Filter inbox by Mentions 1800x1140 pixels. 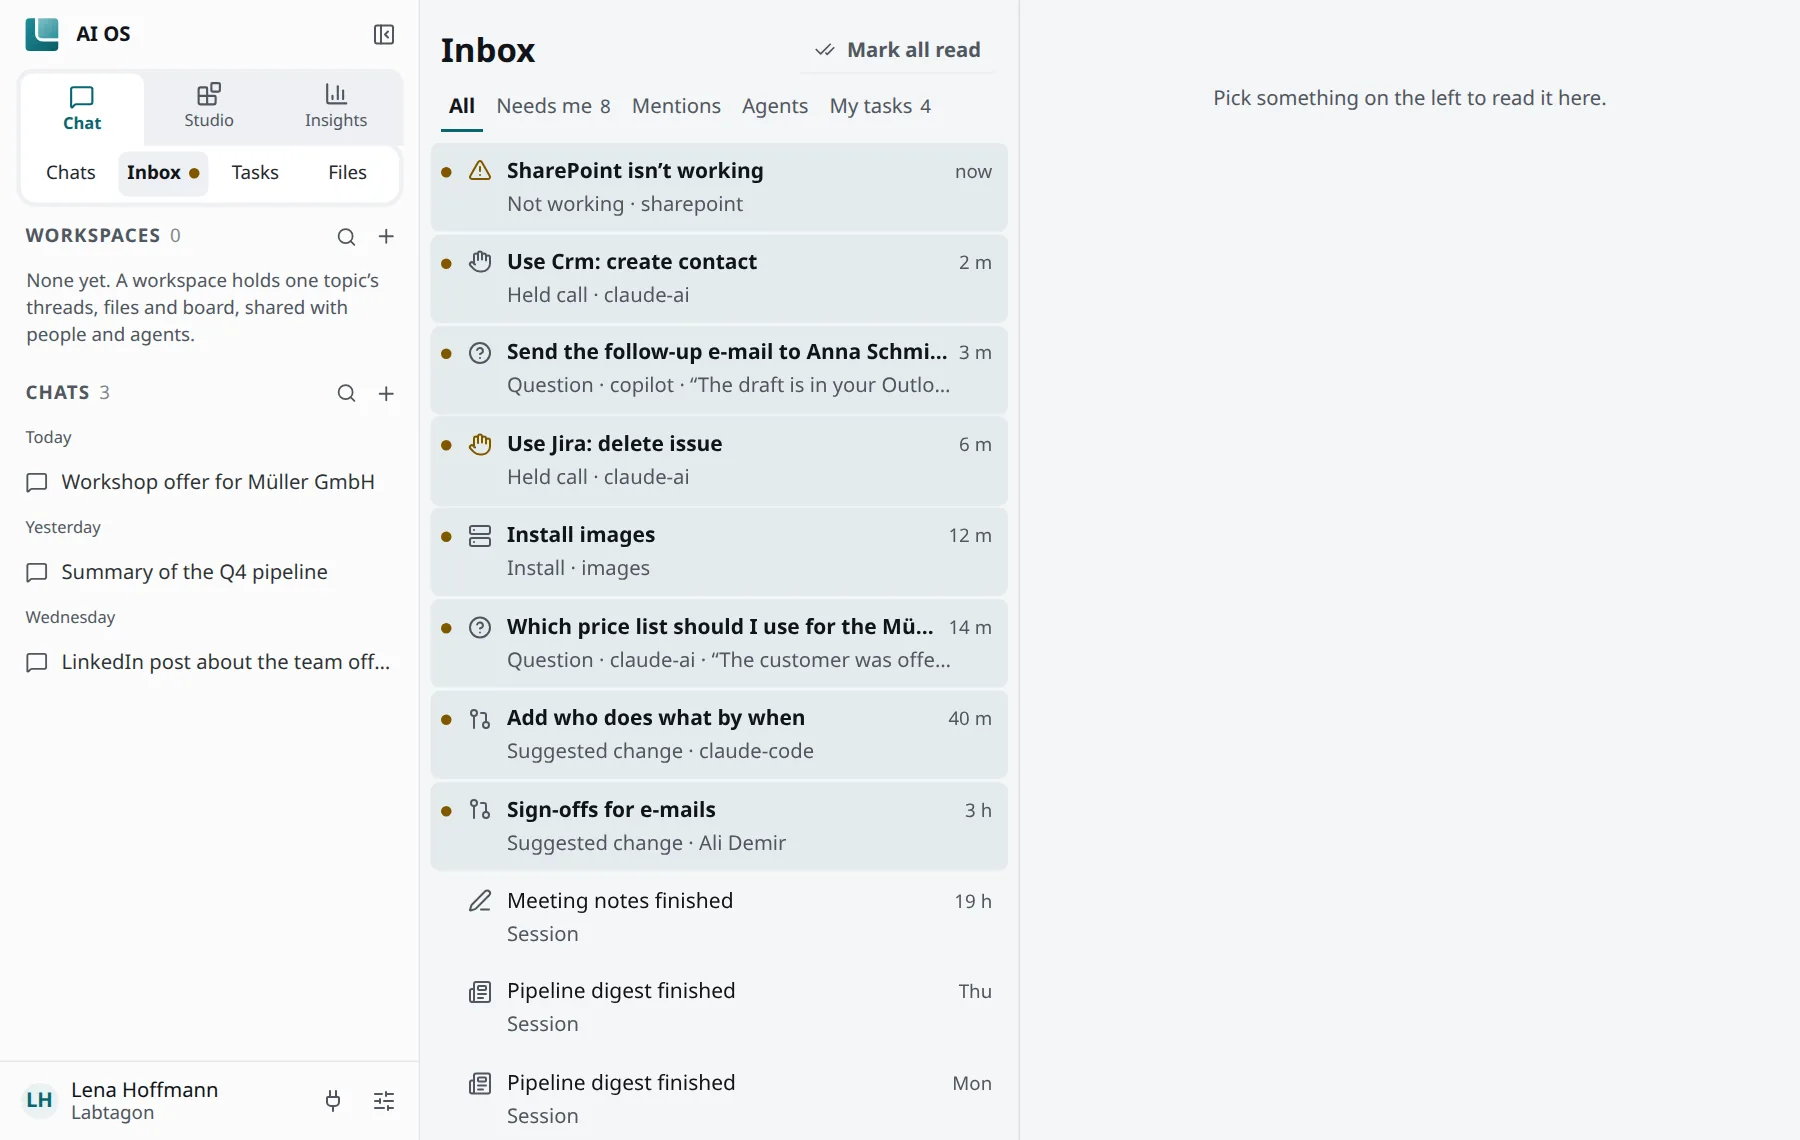pyautogui.click(x=676, y=106)
